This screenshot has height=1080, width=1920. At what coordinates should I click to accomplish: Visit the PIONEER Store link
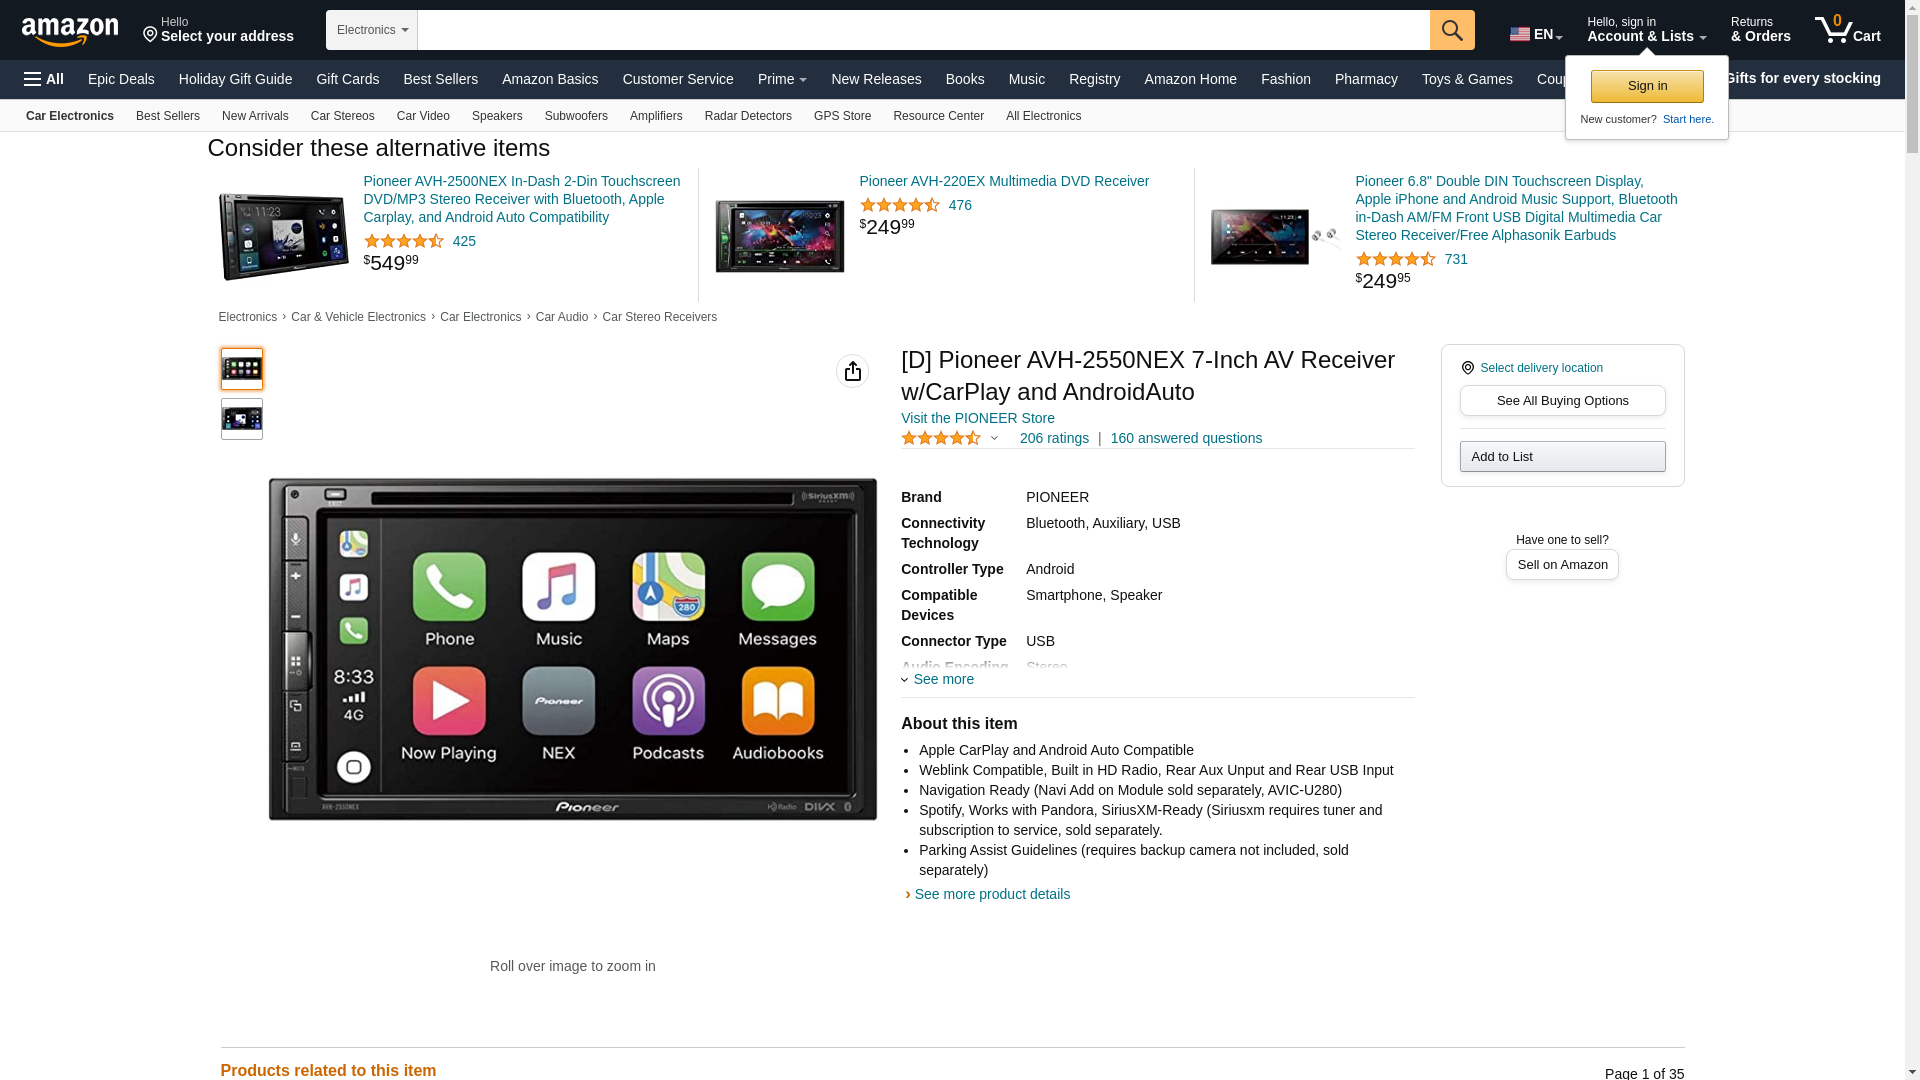coord(977,418)
